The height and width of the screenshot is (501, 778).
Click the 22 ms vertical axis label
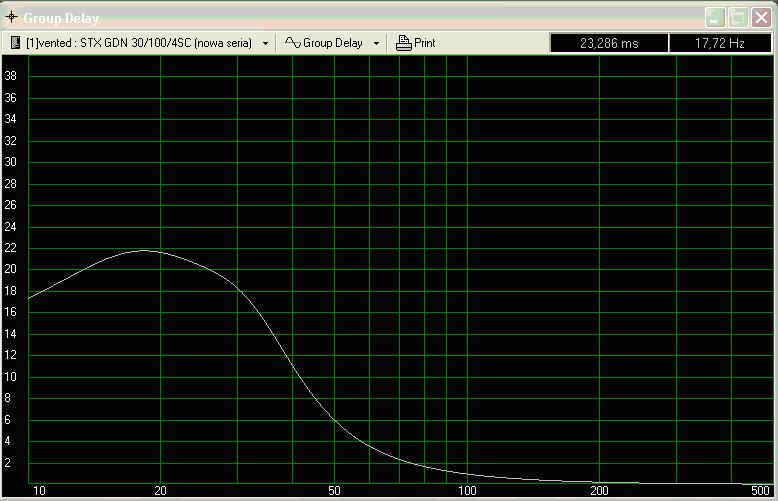[x=10, y=248]
